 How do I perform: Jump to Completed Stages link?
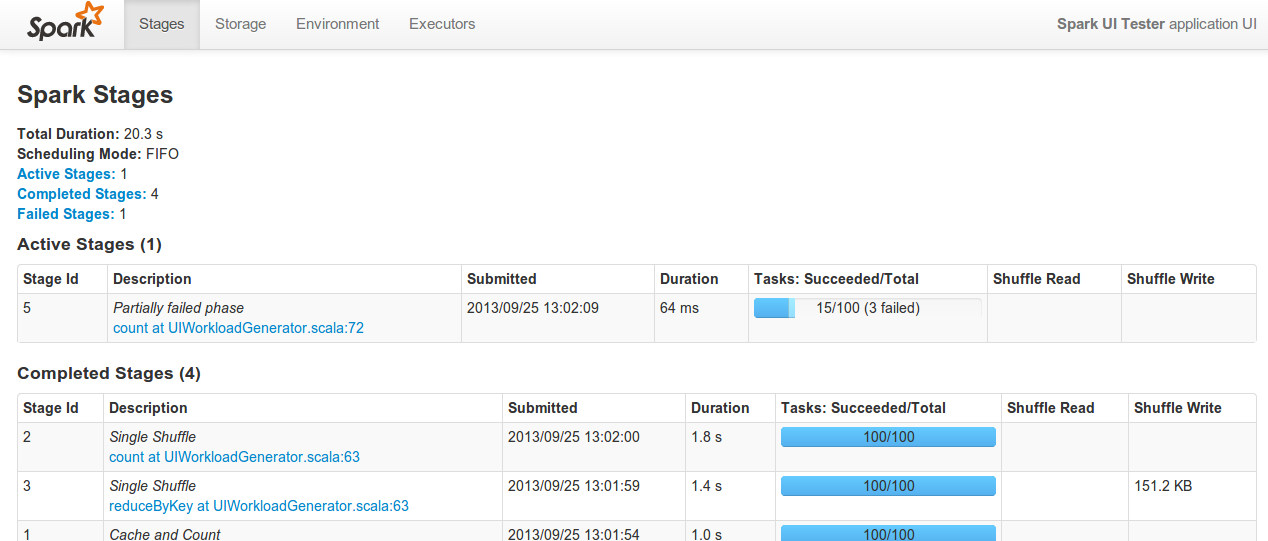click(x=81, y=194)
